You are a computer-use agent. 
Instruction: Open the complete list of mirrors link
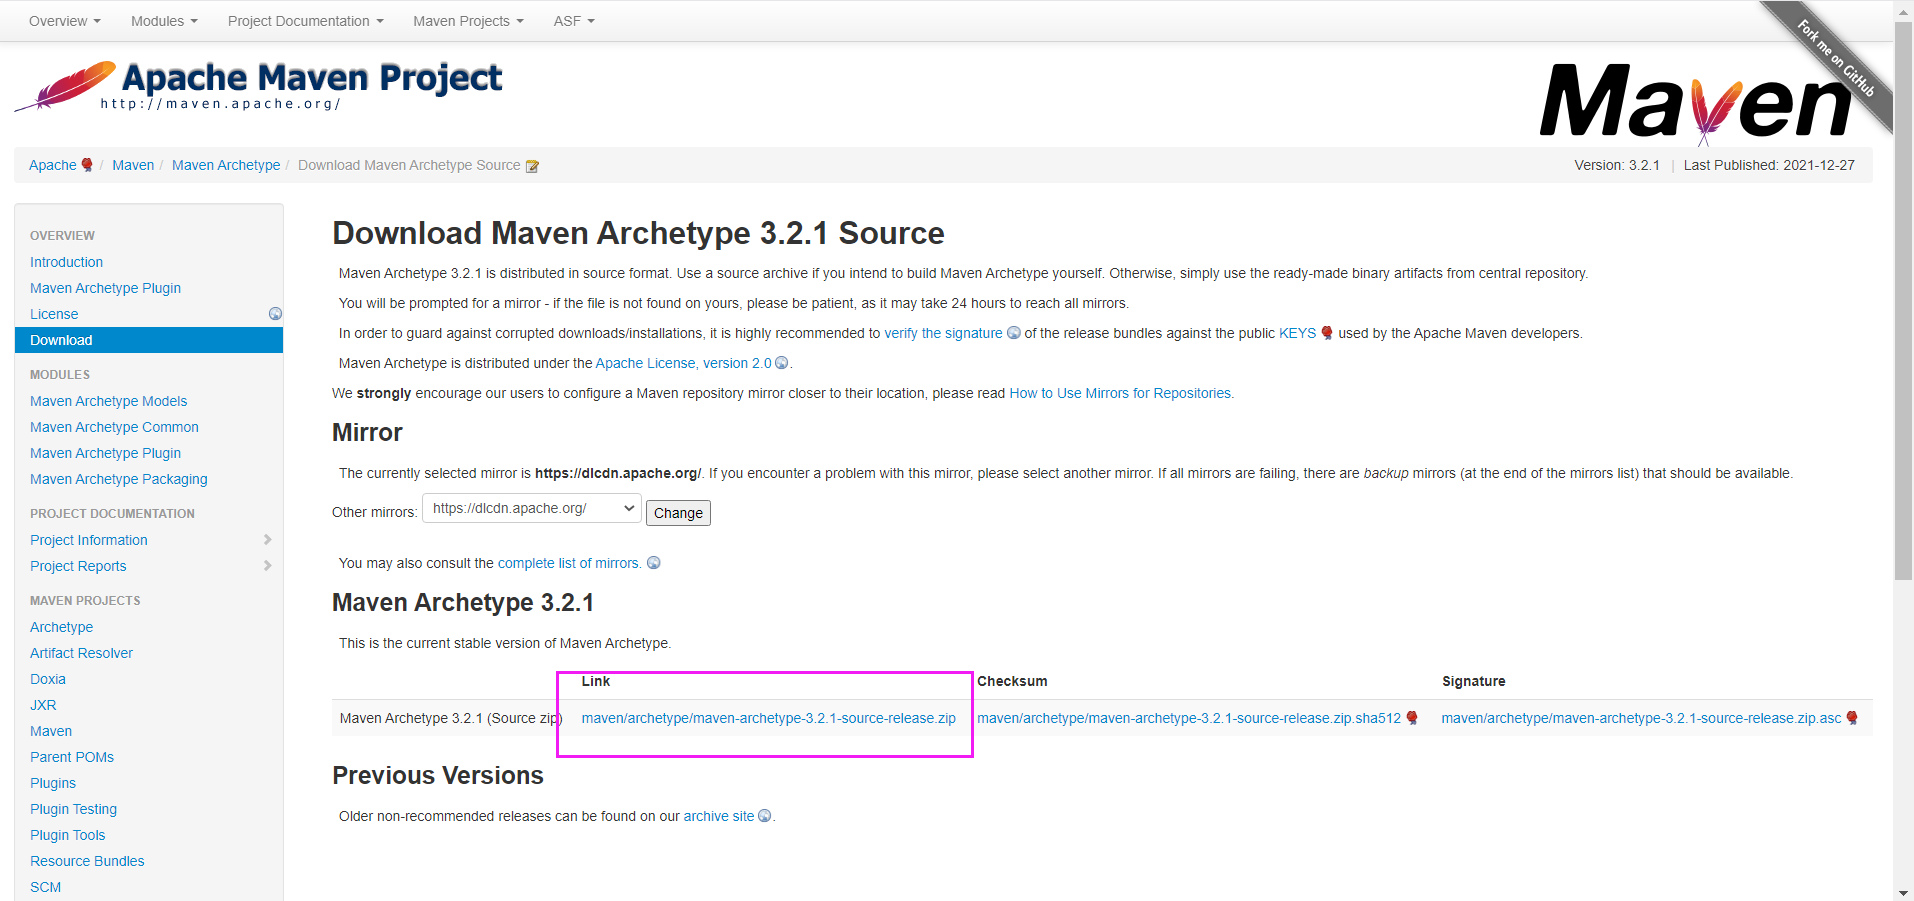point(569,563)
